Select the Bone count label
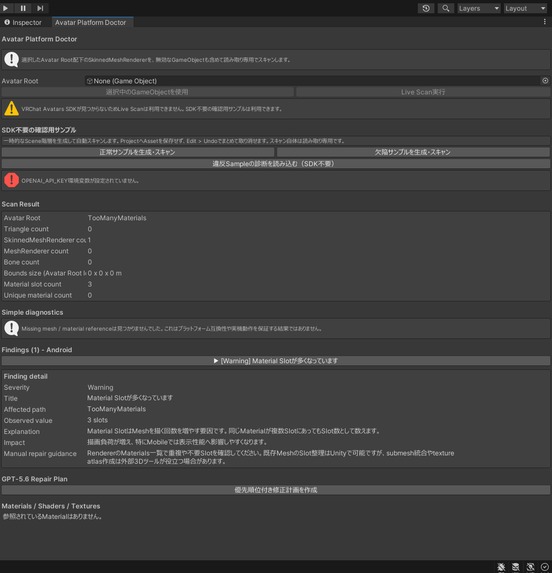 22,262
